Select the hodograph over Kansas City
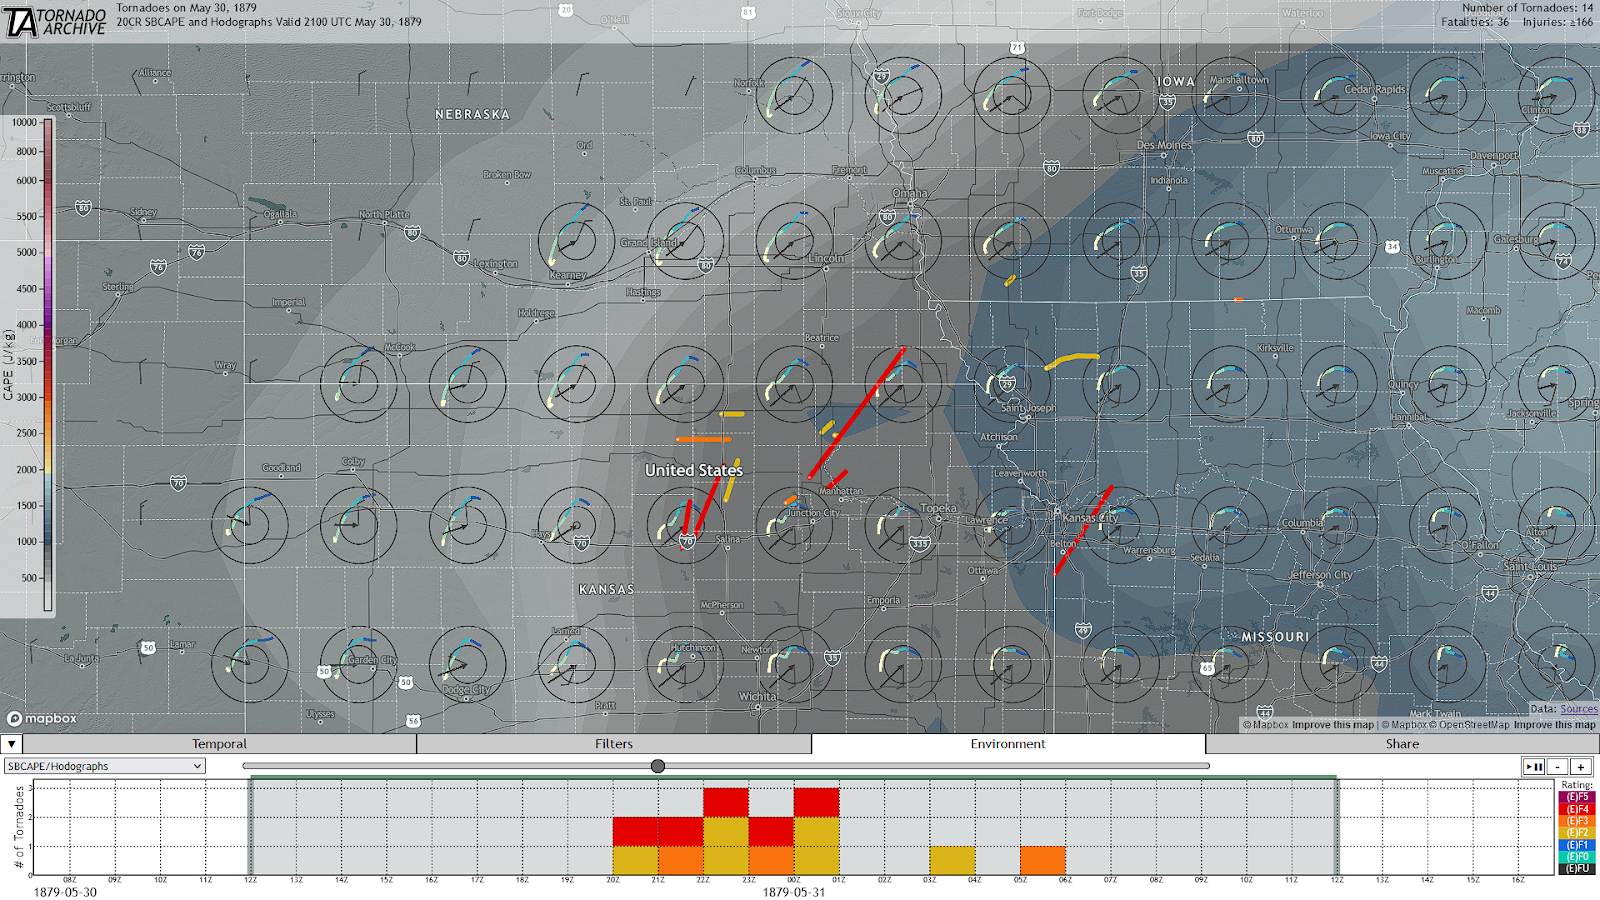Image resolution: width=1600 pixels, height=900 pixels. click(1120, 525)
